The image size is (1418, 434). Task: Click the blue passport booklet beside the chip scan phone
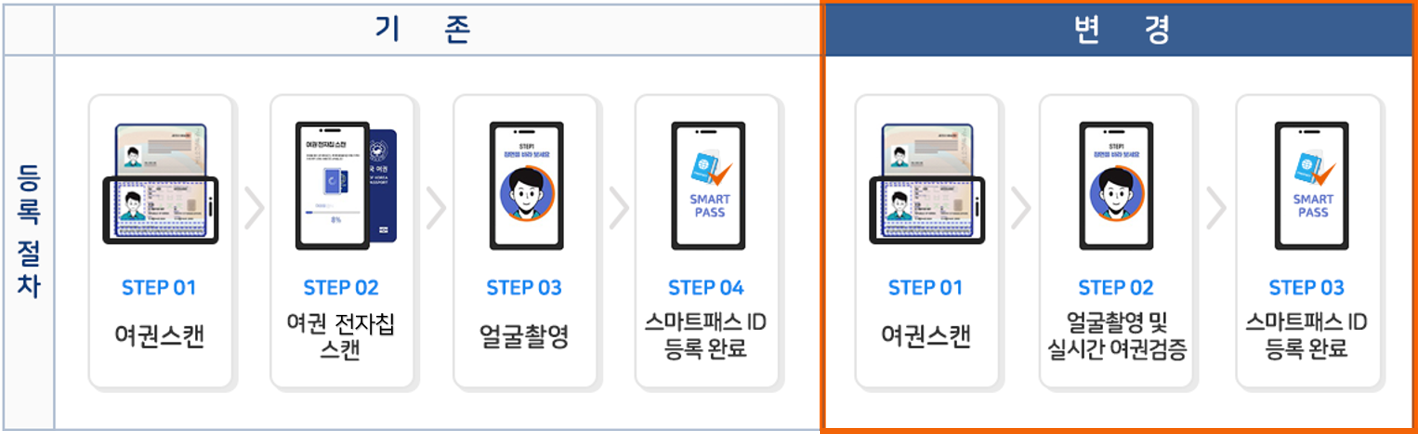click(x=380, y=186)
